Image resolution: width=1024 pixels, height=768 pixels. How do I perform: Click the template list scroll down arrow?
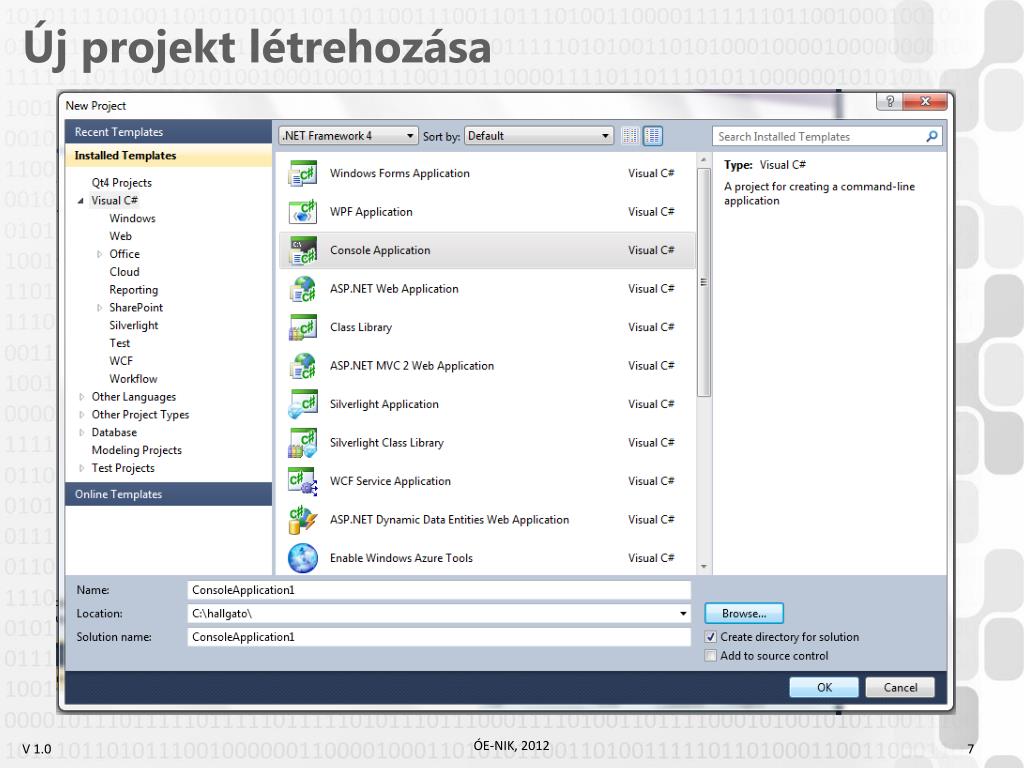pyautogui.click(x=703, y=567)
